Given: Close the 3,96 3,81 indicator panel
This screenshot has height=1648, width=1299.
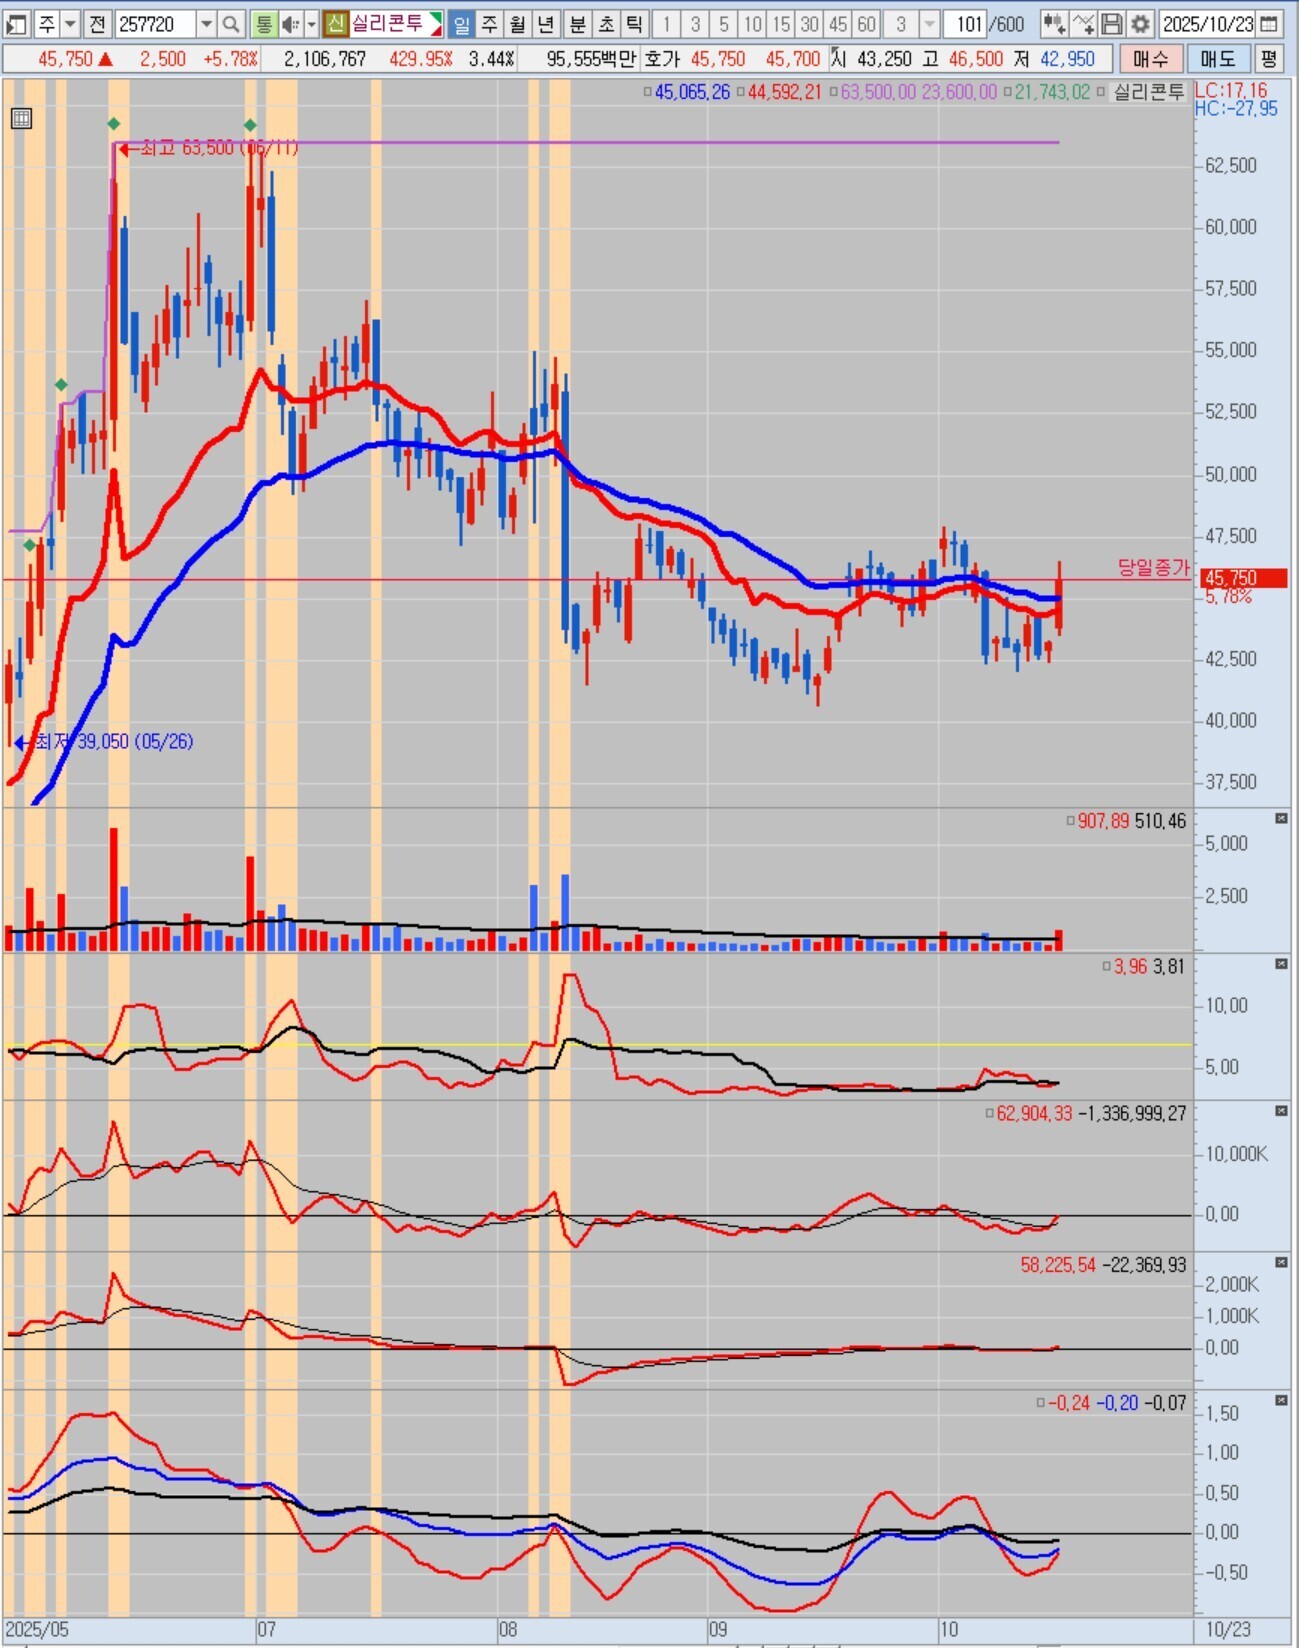Looking at the screenshot, I should (1281, 964).
